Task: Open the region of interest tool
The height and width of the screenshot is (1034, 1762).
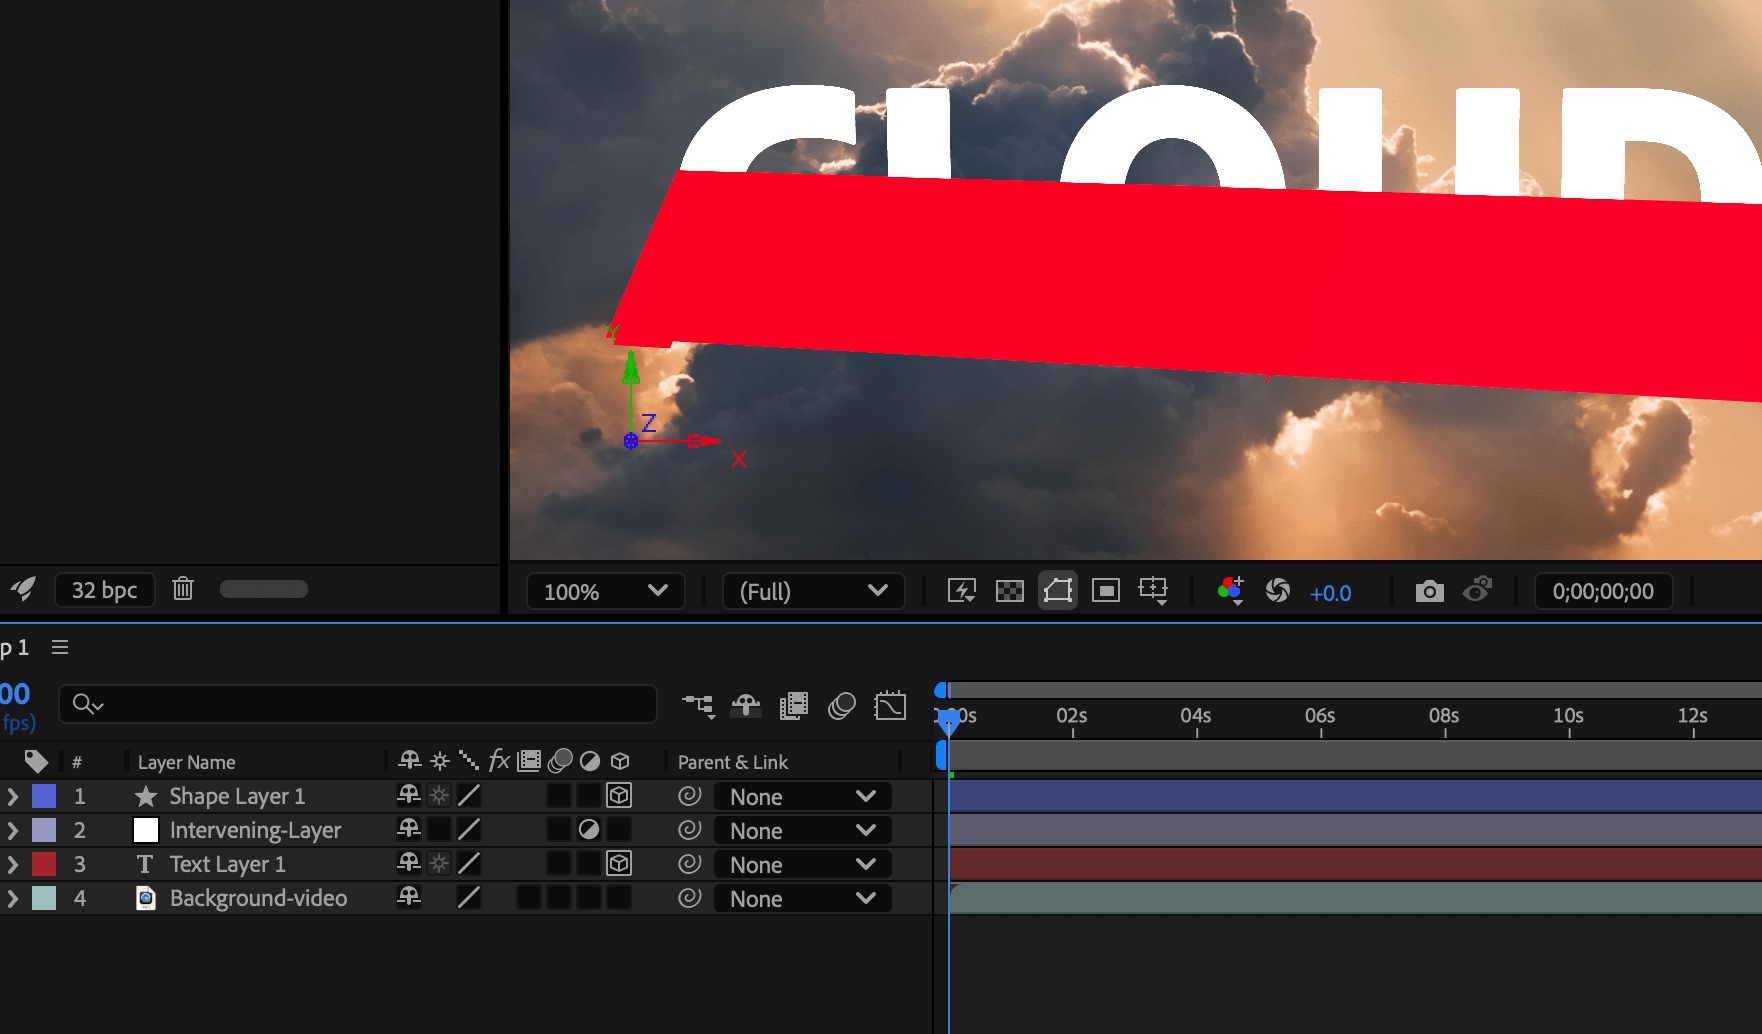Action: tap(1105, 591)
